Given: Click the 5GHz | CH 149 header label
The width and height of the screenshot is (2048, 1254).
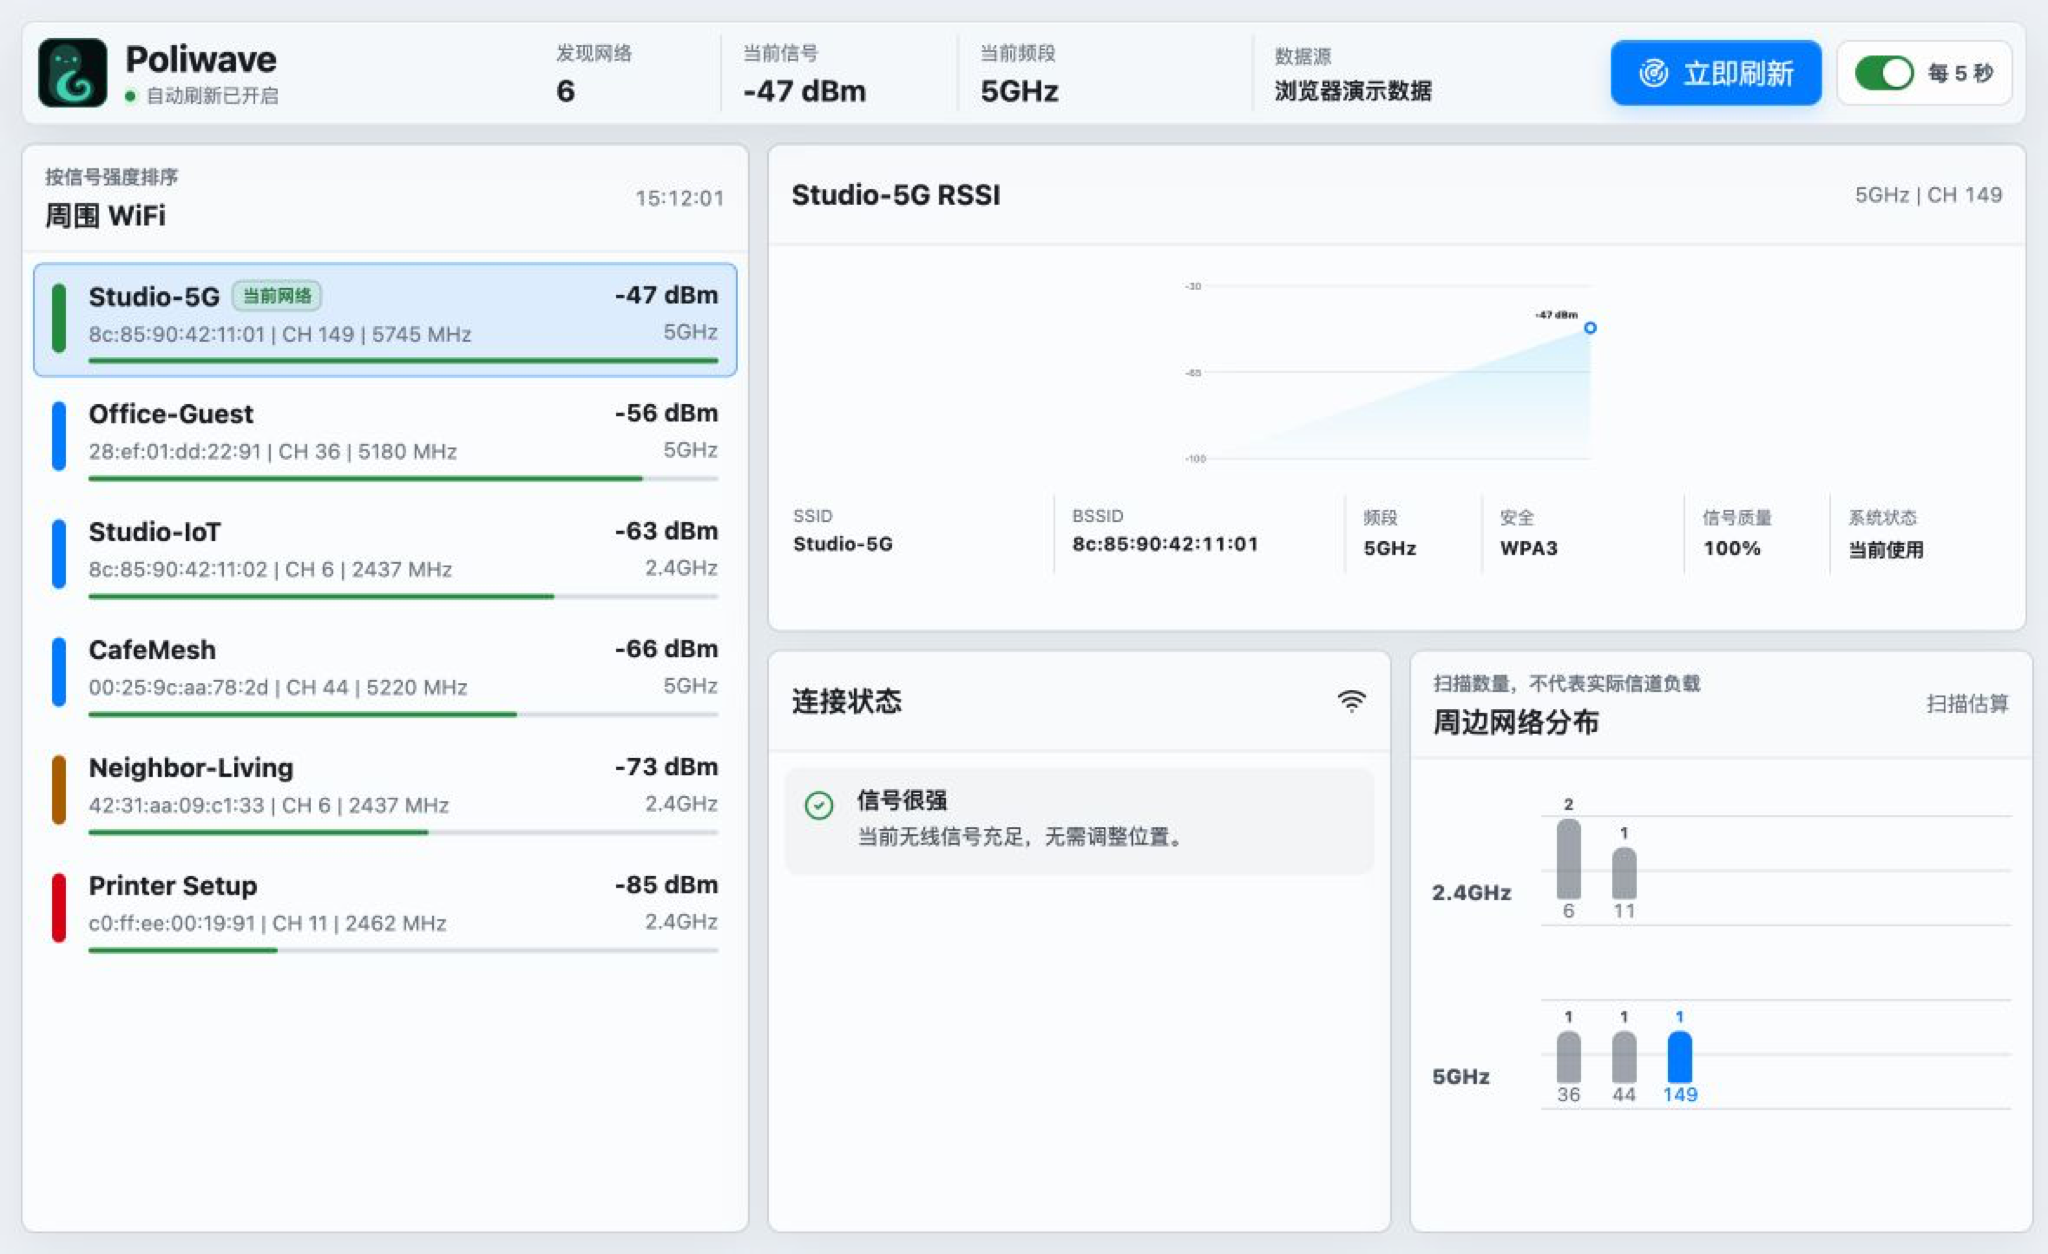Looking at the screenshot, I should (1928, 195).
